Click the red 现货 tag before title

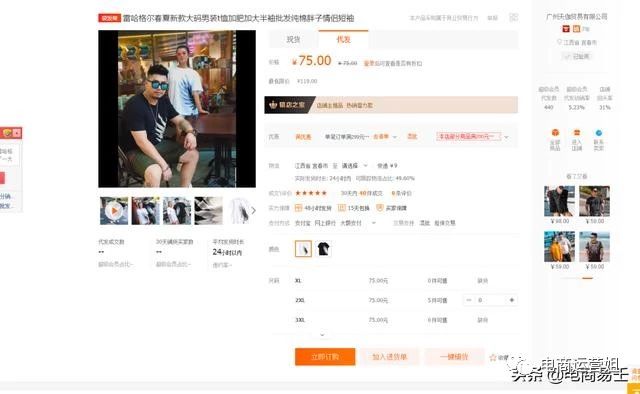click(x=109, y=18)
